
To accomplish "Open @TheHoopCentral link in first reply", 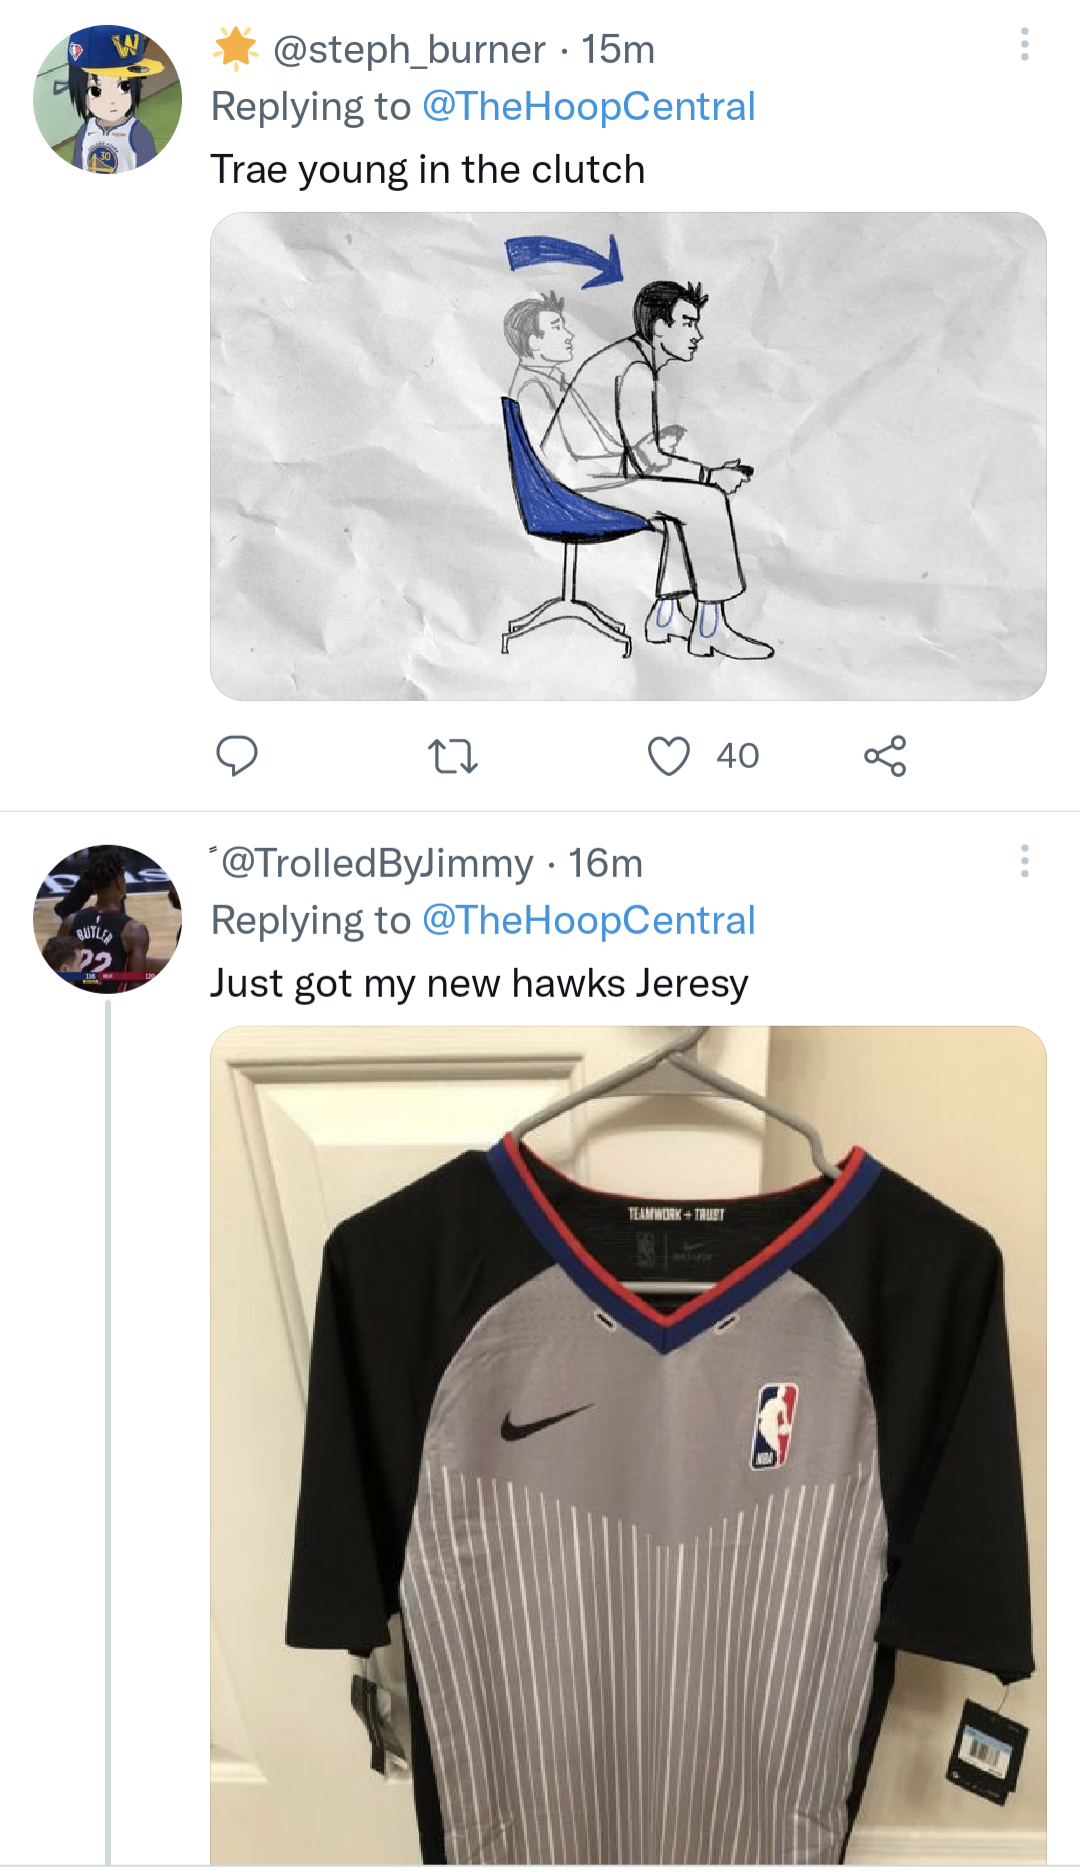I will point(588,107).
